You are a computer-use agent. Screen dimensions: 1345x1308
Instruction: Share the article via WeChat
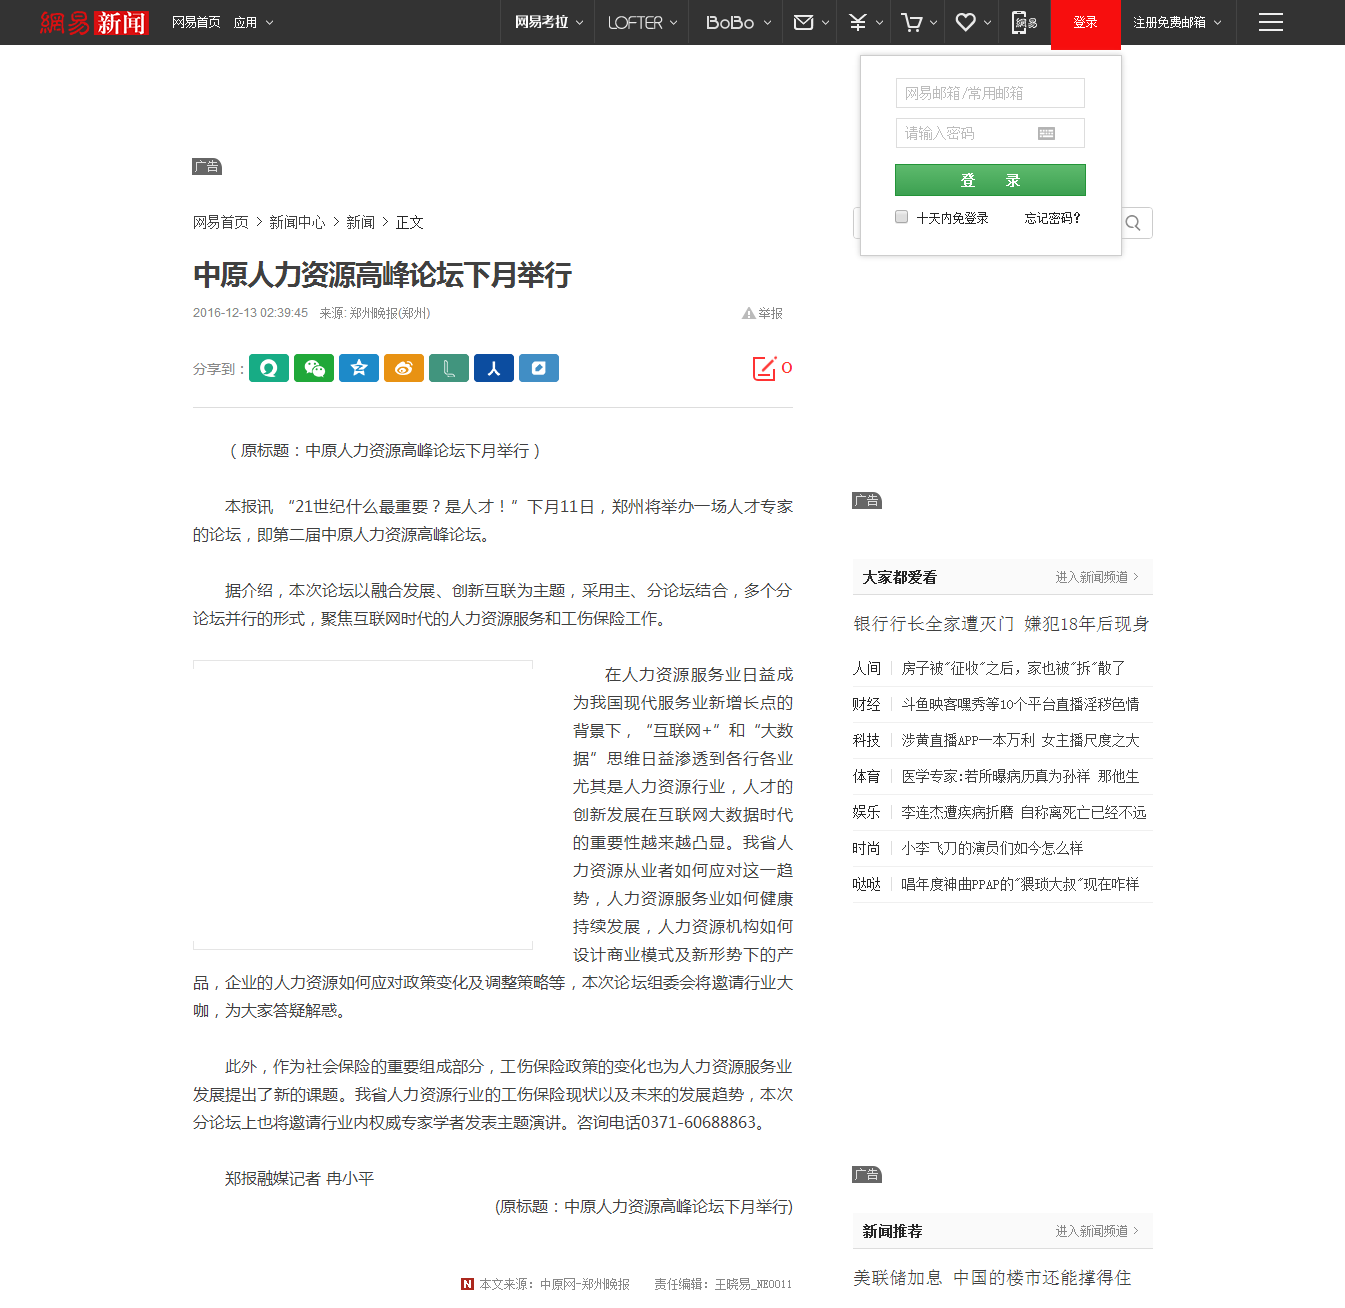tap(314, 368)
